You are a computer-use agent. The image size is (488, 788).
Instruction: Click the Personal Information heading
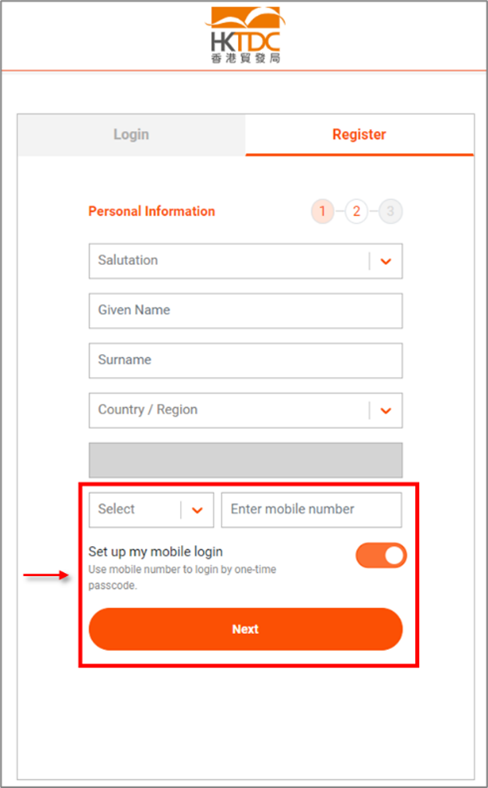[x=152, y=211]
